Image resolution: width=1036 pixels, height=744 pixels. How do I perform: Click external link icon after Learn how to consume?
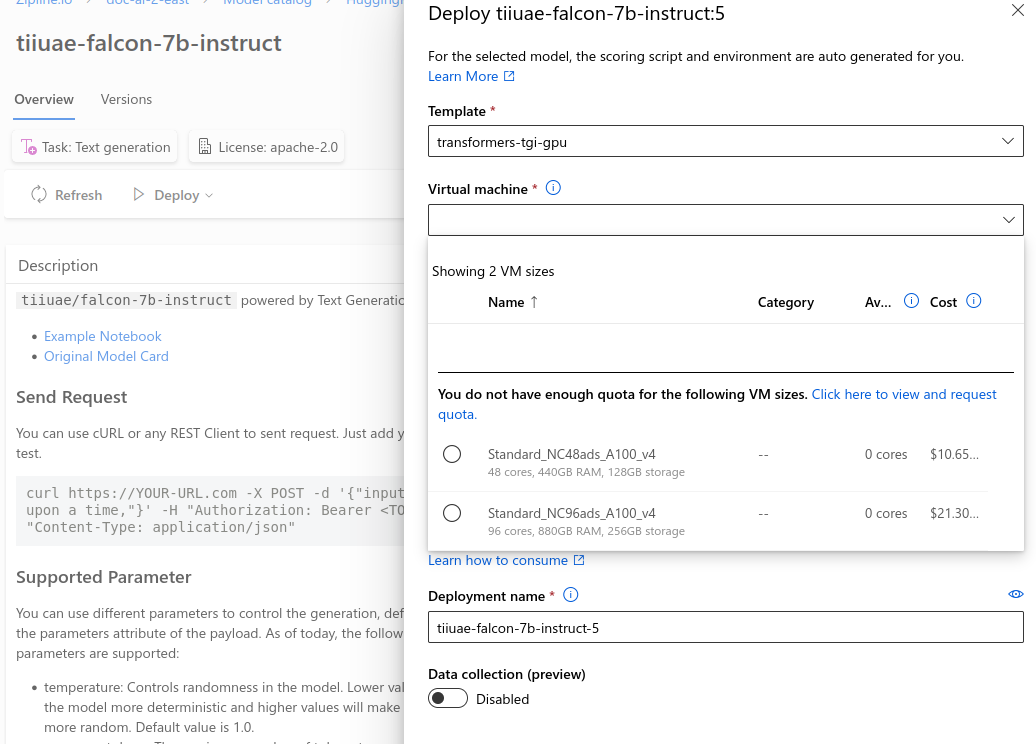pyautogui.click(x=579, y=560)
